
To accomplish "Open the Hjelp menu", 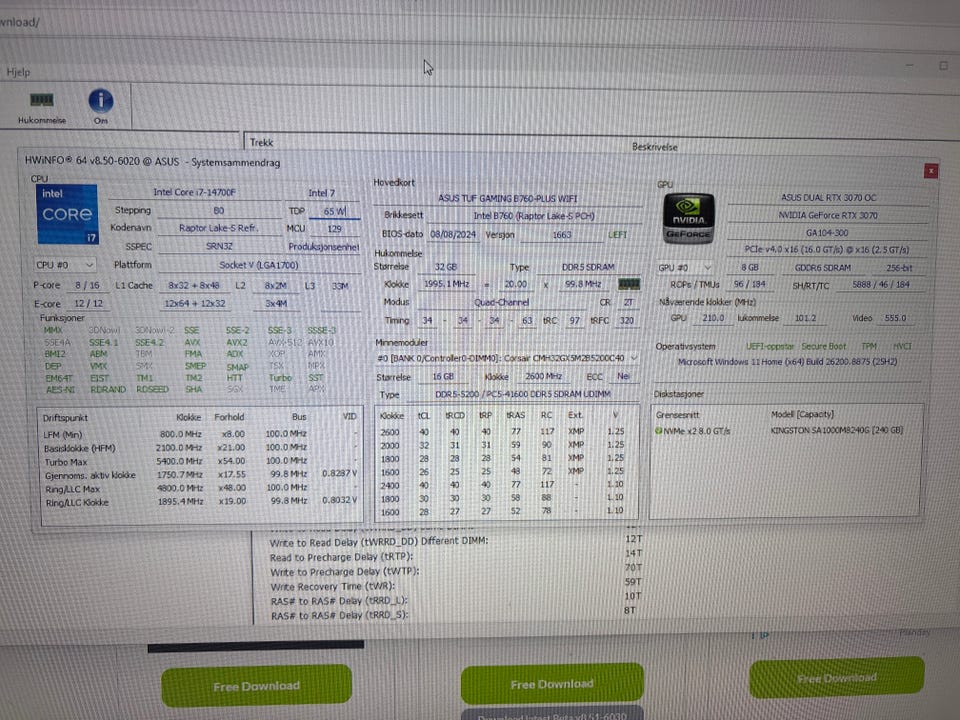I will pyautogui.click(x=18, y=72).
